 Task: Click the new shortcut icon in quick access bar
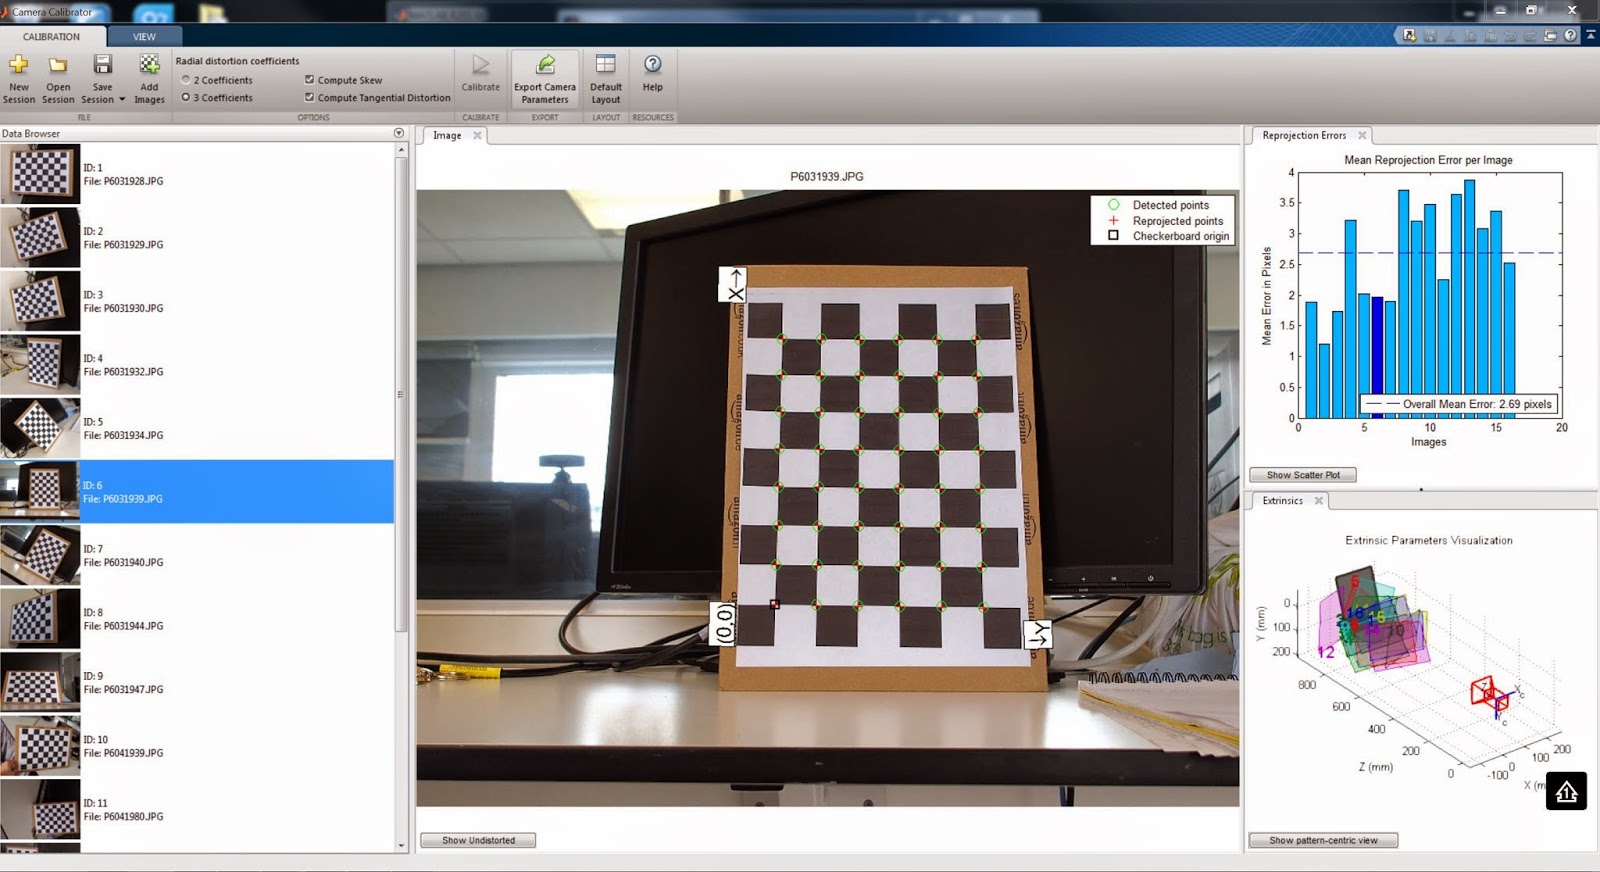[1409, 35]
